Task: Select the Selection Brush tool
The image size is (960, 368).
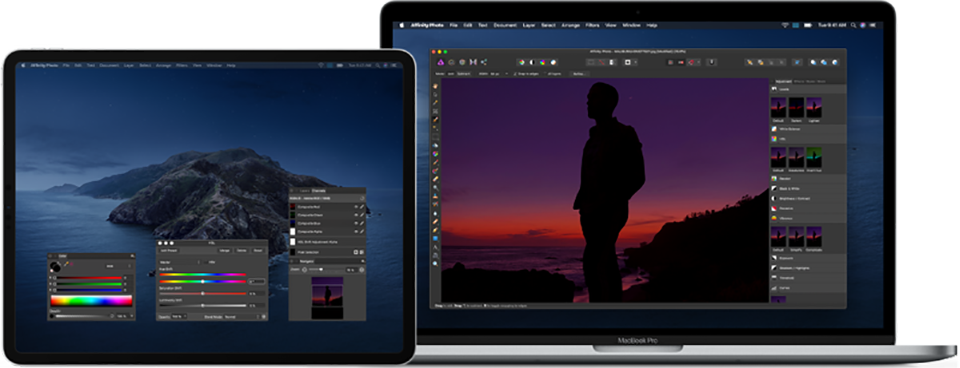Action: 435,119
